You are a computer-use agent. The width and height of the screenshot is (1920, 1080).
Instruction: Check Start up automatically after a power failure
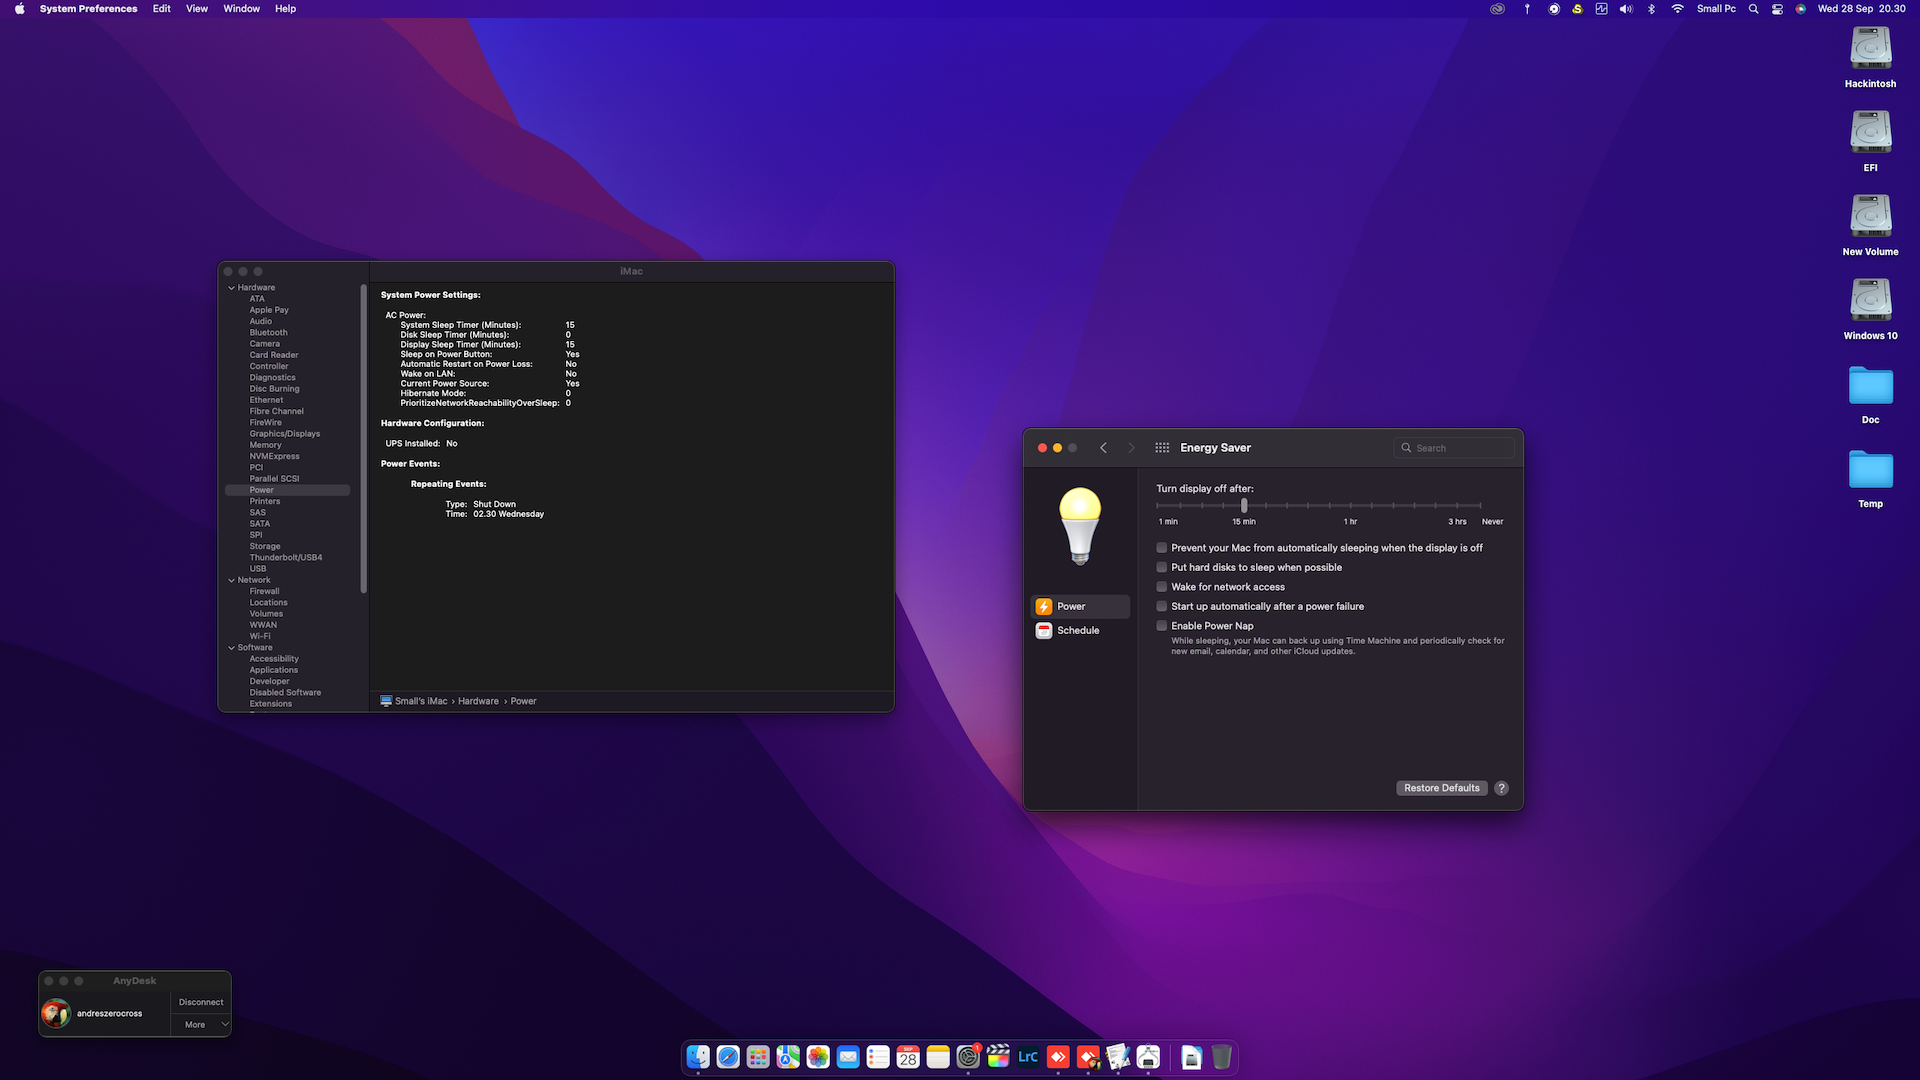[1162, 606]
